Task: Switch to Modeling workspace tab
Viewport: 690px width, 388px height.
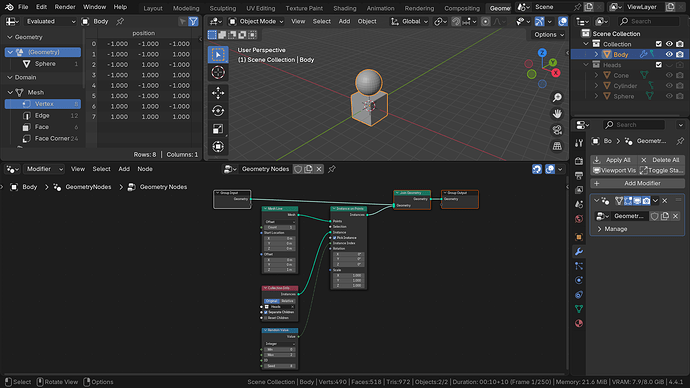Action: (186, 8)
